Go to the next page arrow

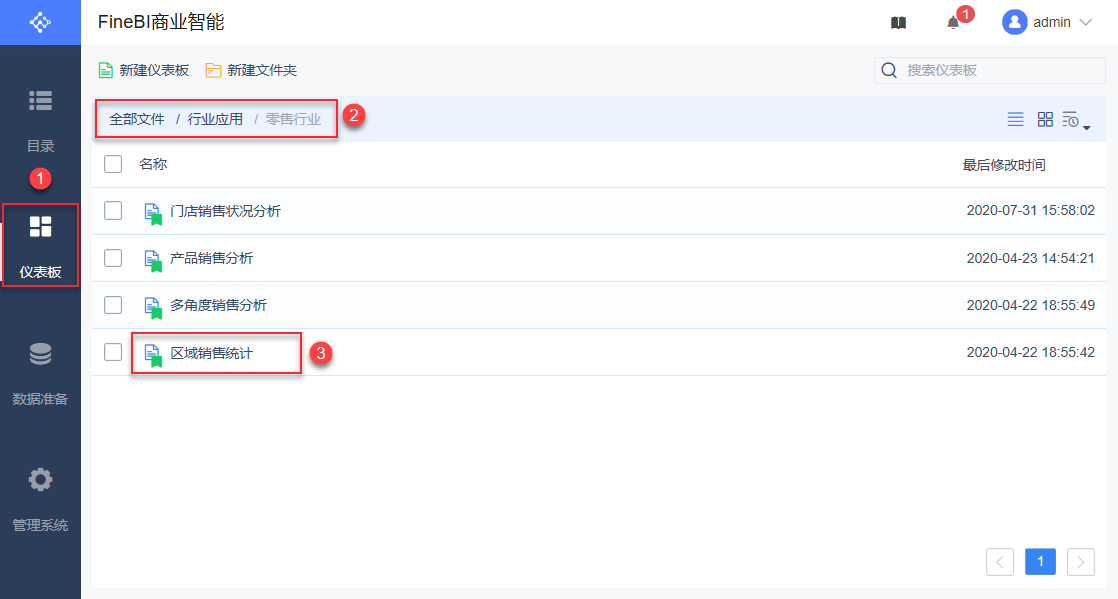point(1081,562)
